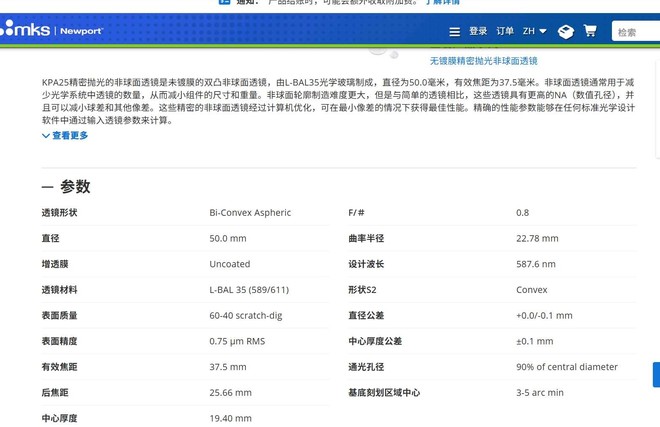Image resolution: width=660 pixels, height=427 pixels.
Task: Select the 19.40 mm value
Action: 231,418
